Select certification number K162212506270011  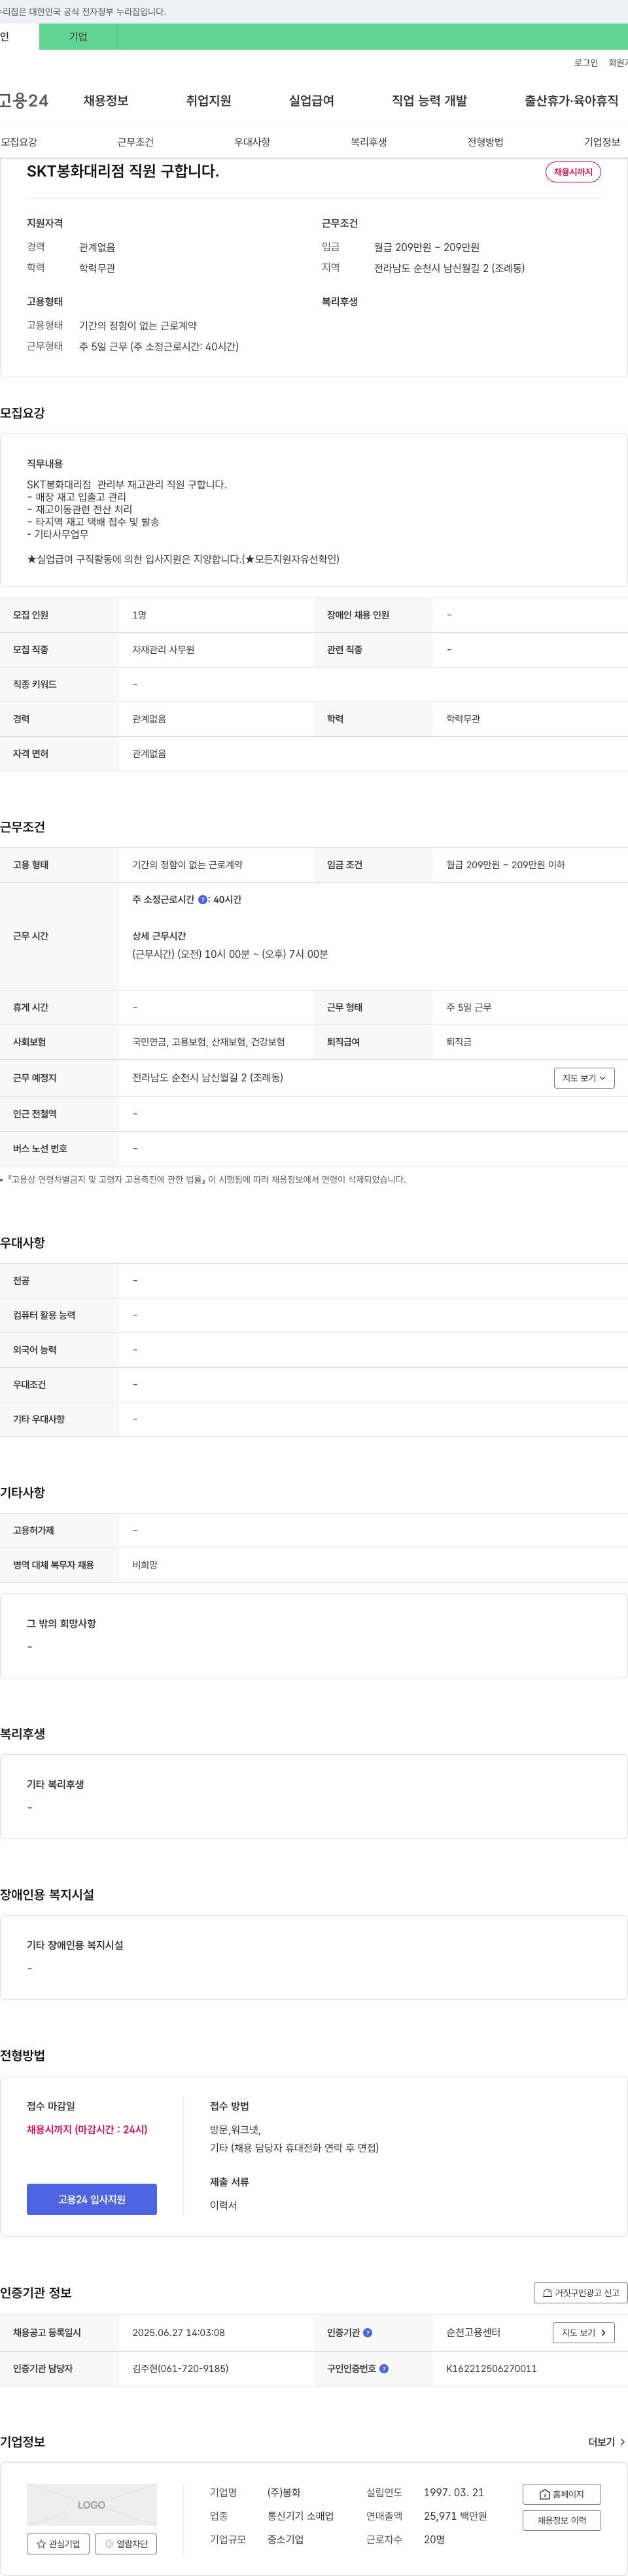point(491,2368)
